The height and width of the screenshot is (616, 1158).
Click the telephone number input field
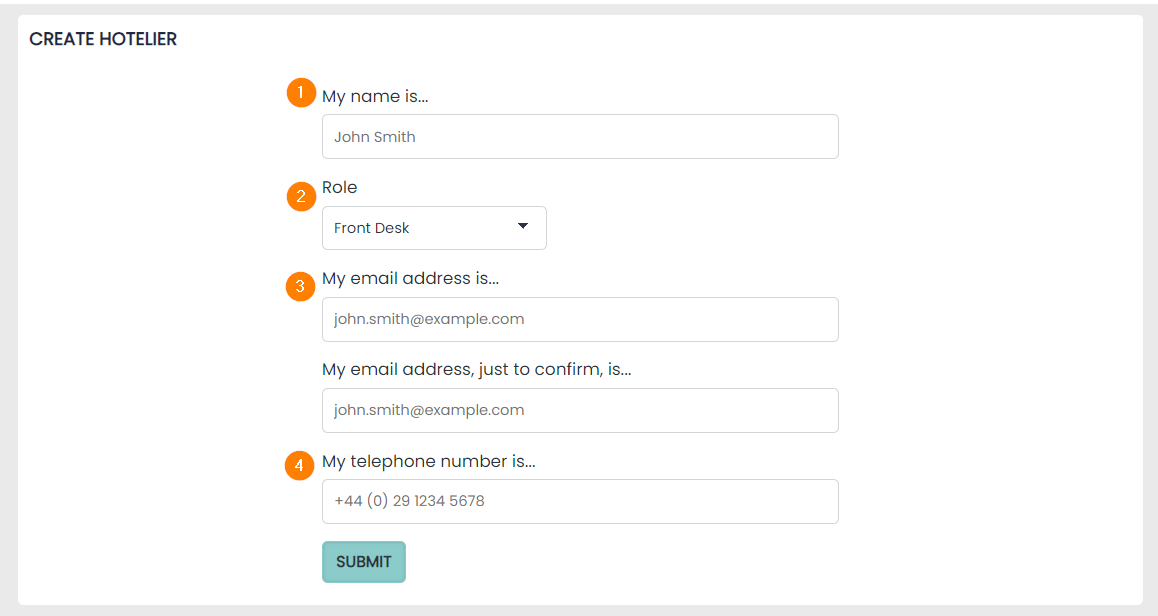pyautogui.click(x=580, y=501)
